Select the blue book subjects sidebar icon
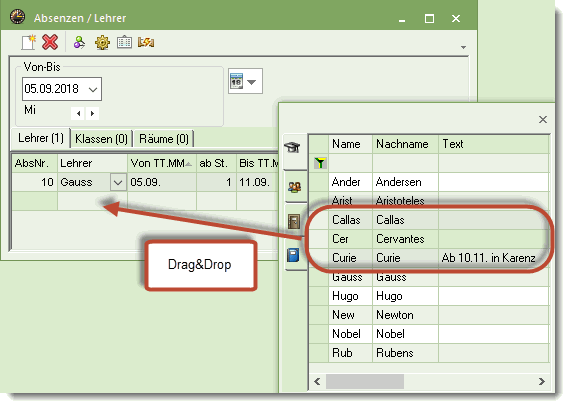570x408 pixels. pos(293,255)
